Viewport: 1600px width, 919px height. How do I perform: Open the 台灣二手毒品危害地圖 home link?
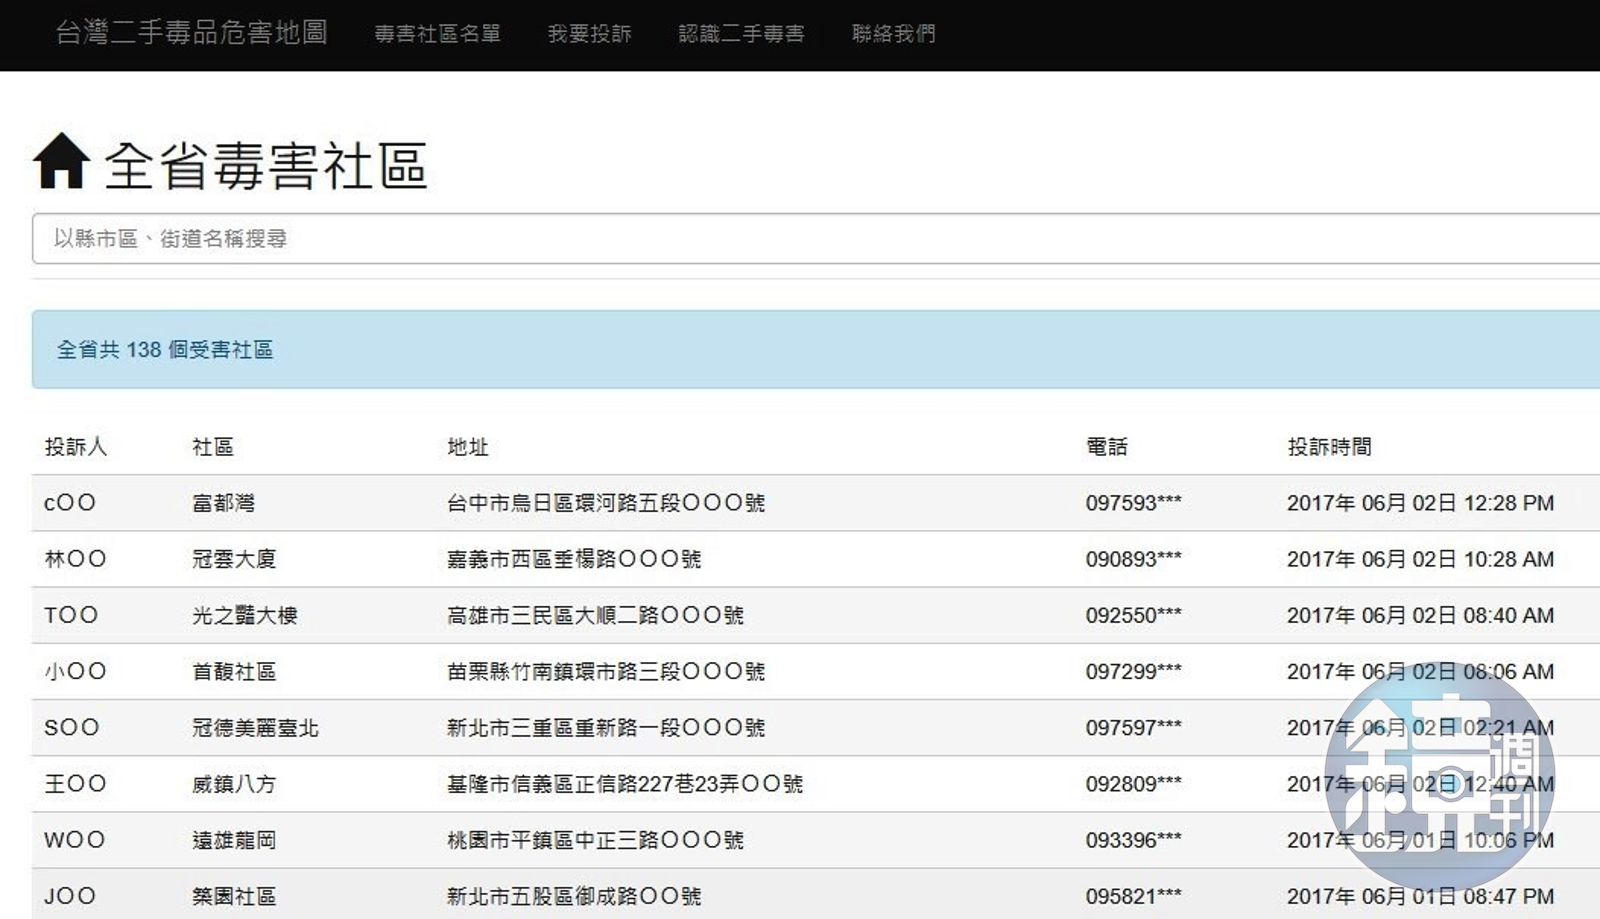click(191, 33)
